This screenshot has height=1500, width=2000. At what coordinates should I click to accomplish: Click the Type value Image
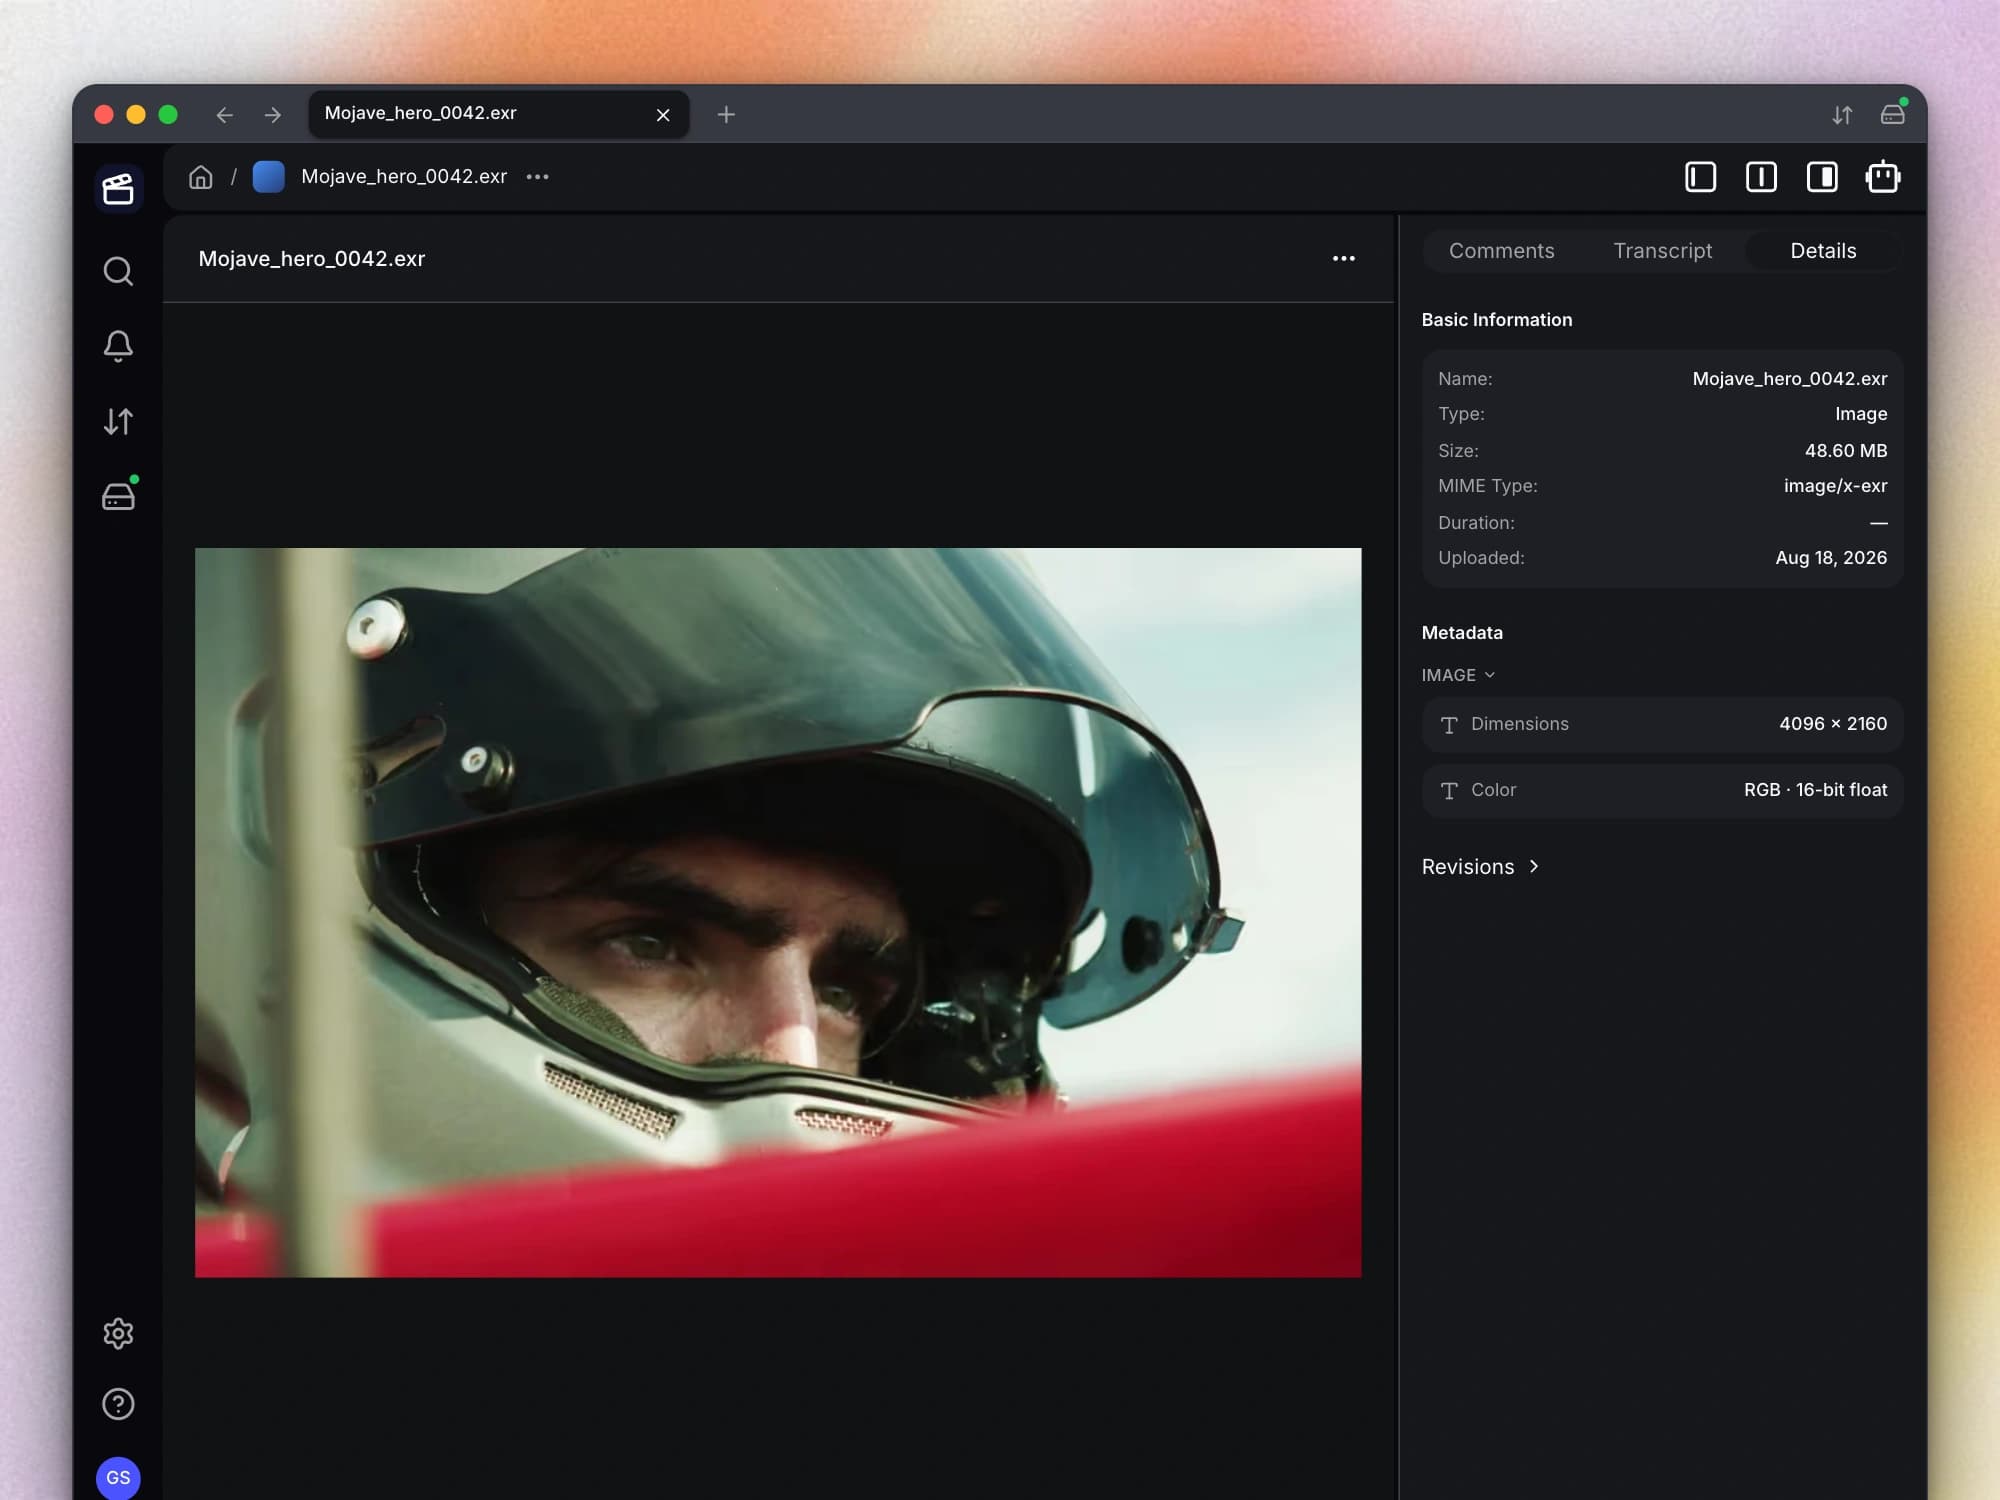click(x=1860, y=414)
